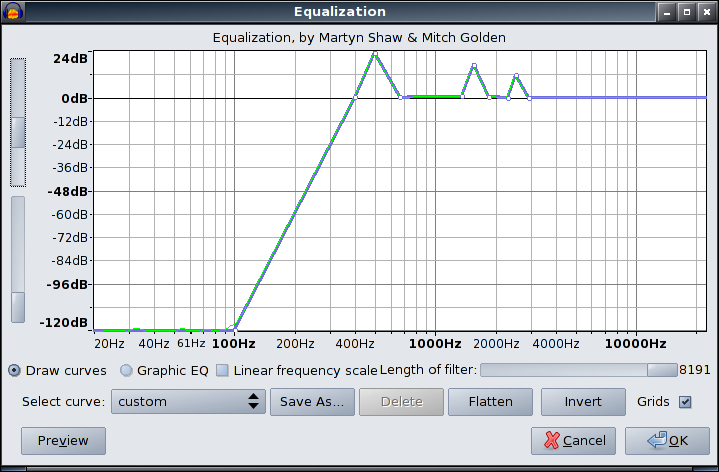Click the Invert button
Screen dimensions: 719x472
point(583,402)
